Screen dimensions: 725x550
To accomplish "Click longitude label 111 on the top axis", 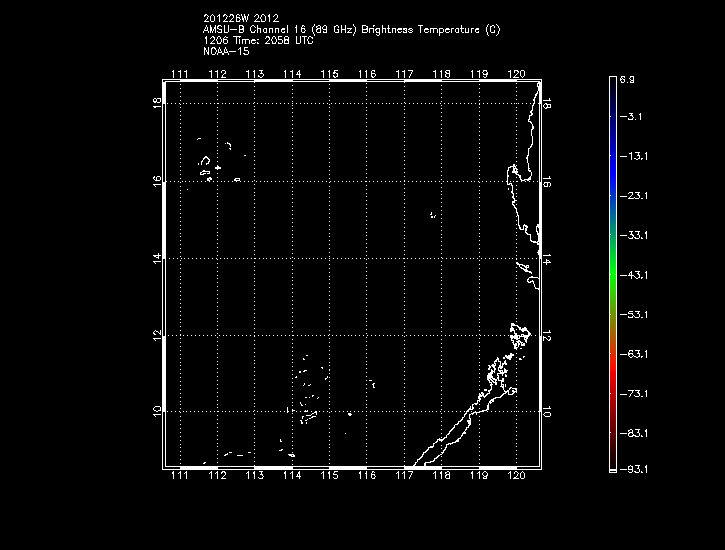I will 180,74.
